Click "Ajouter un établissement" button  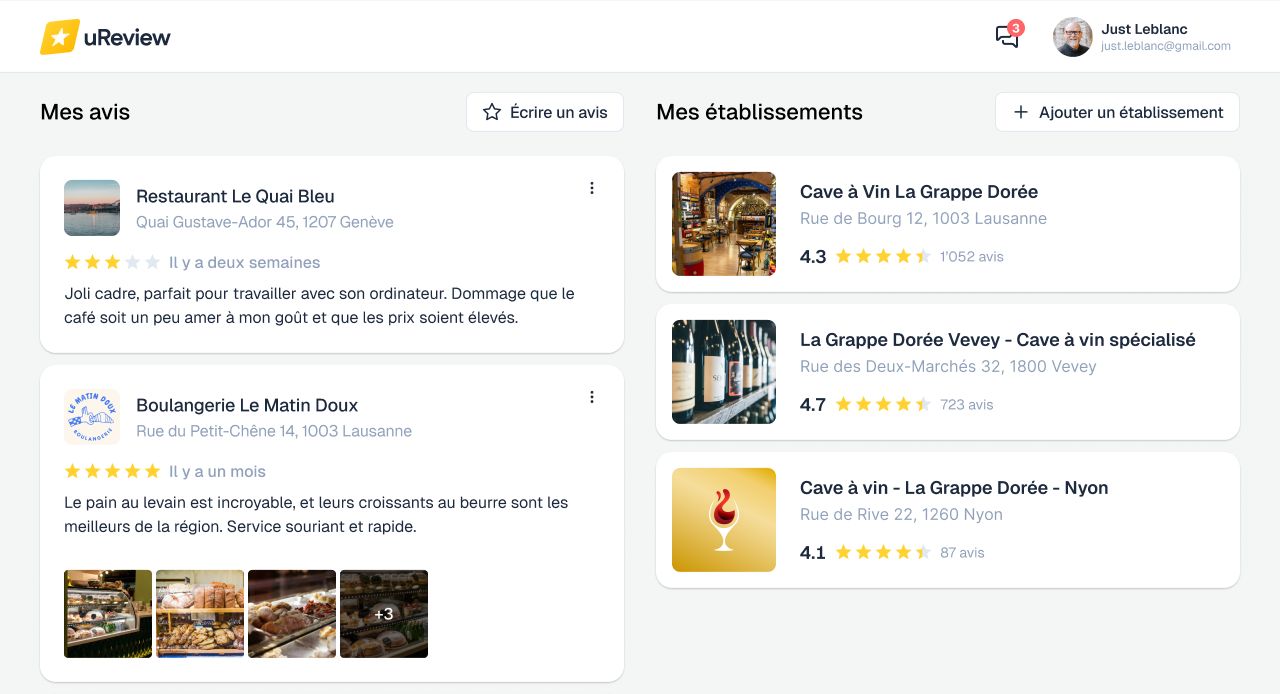point(1117,112)
